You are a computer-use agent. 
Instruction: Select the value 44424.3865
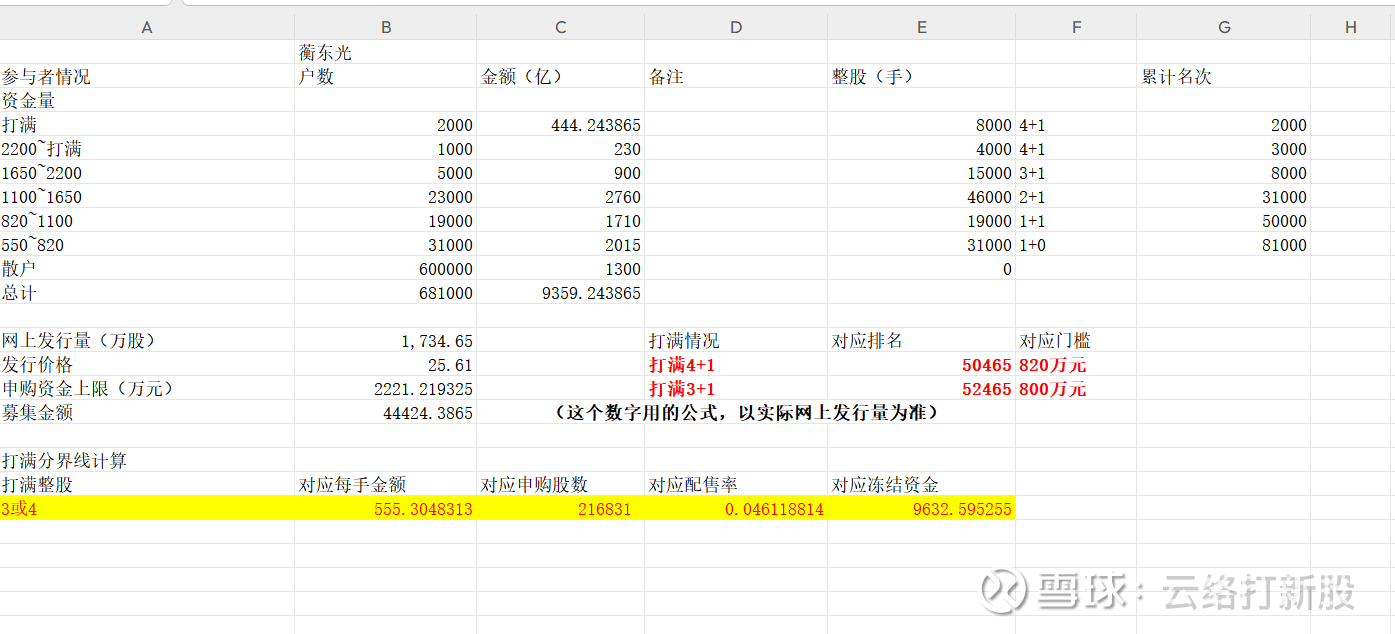[385, 413]
